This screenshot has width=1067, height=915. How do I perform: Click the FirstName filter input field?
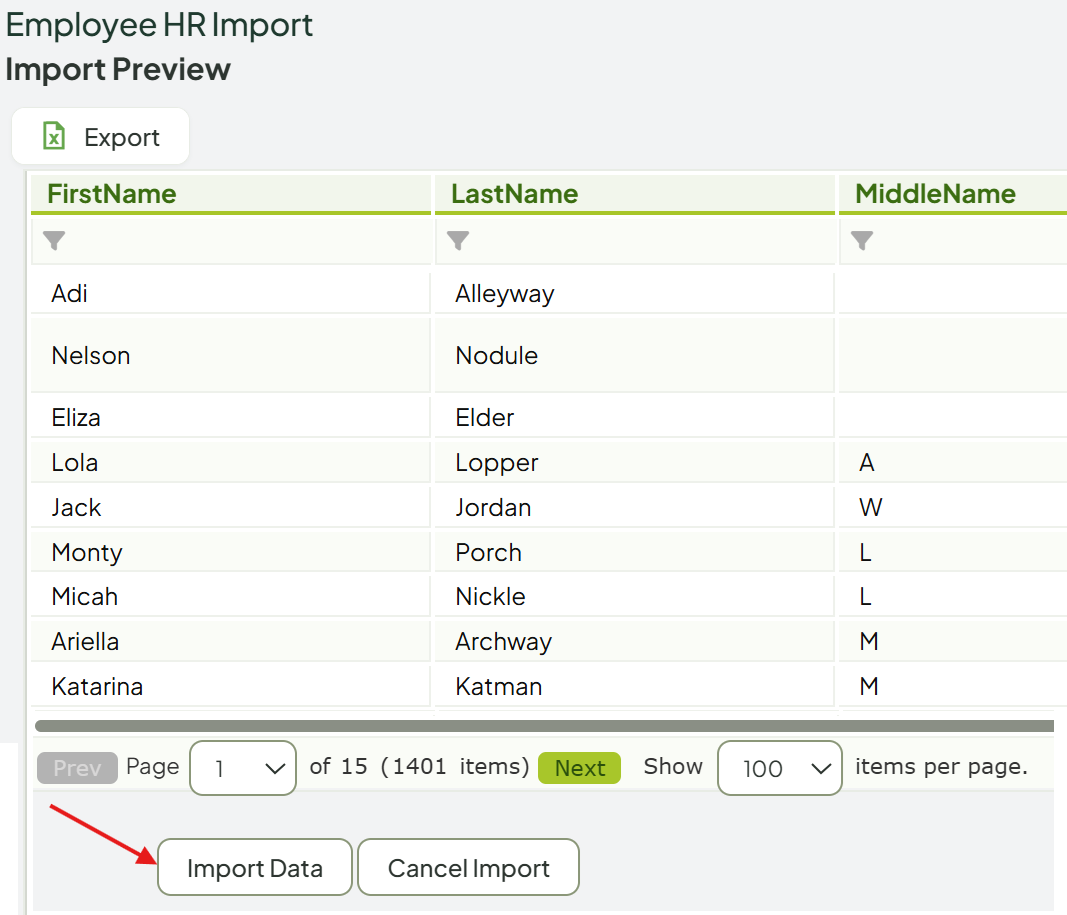231,240
